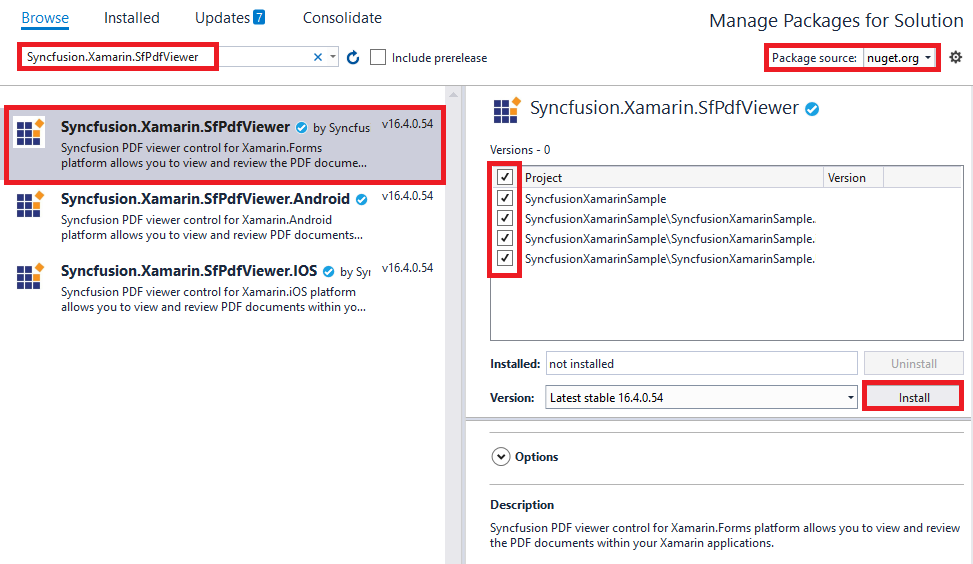Click 'Manage Packages for Solution' title
This screenshot has height=564, width=973.
(x=836, y=20)
